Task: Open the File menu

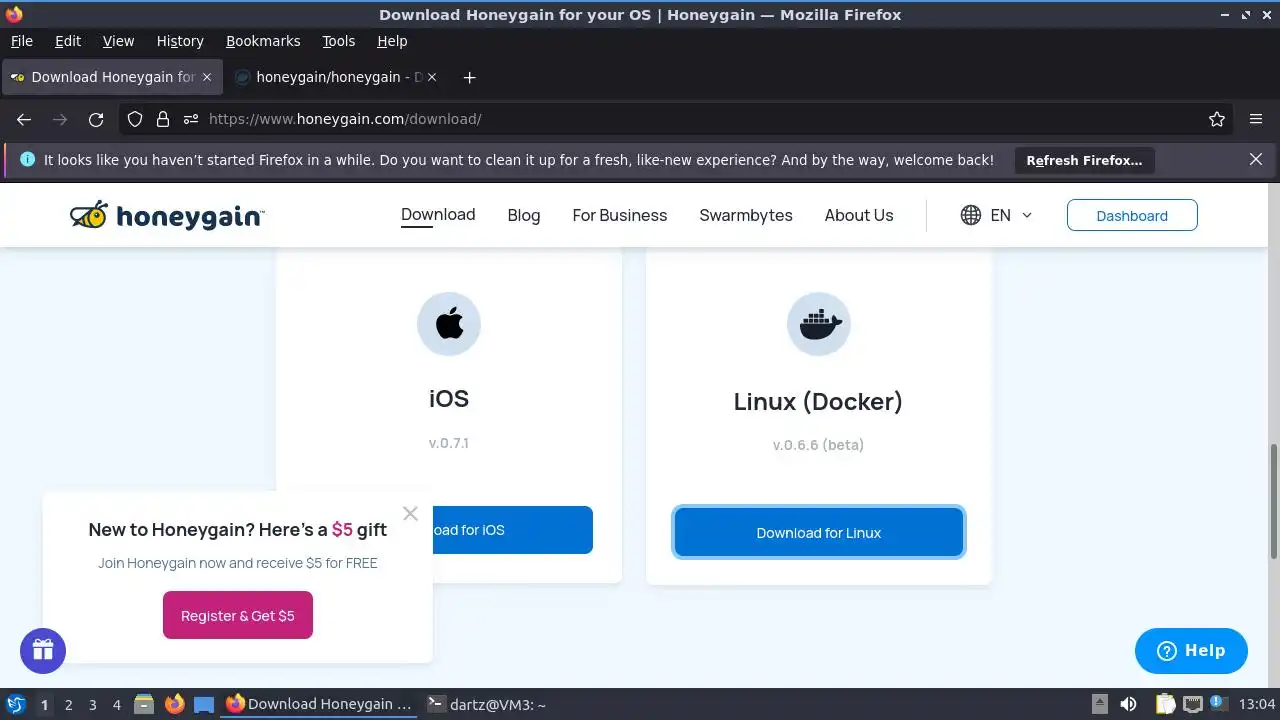Action: point(21,41)
